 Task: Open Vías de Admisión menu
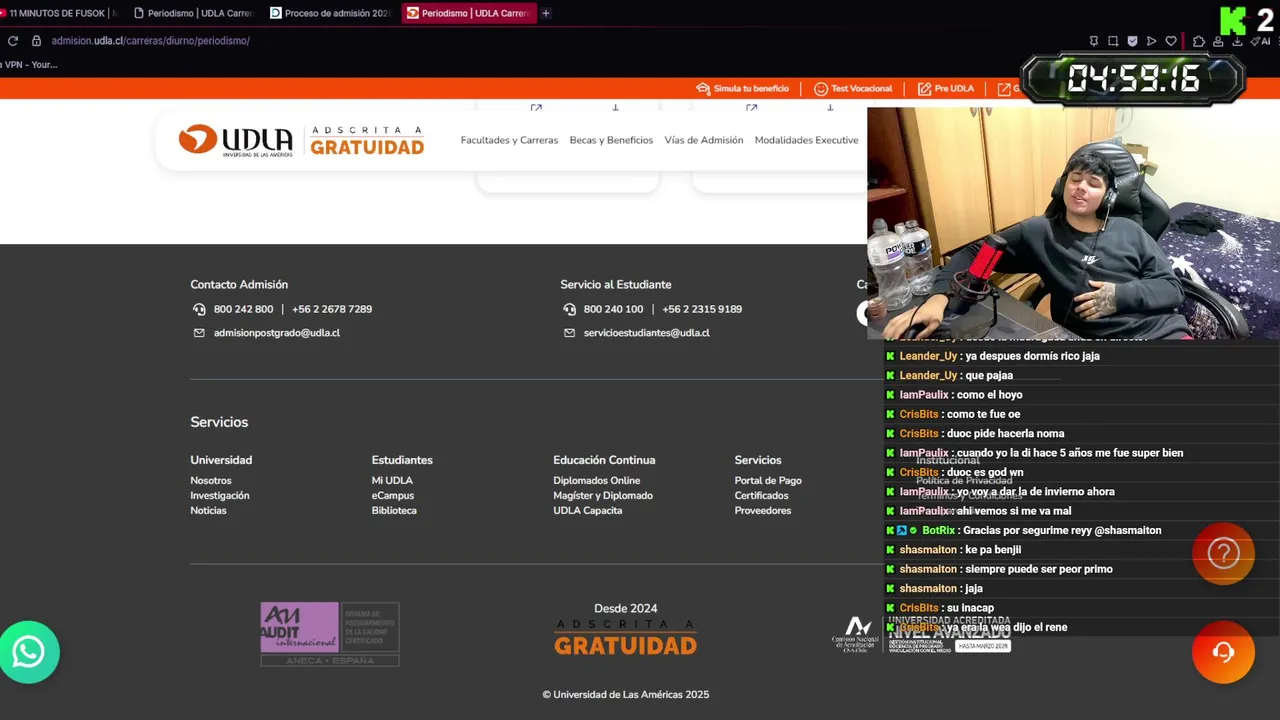click(x=704, y=140)
